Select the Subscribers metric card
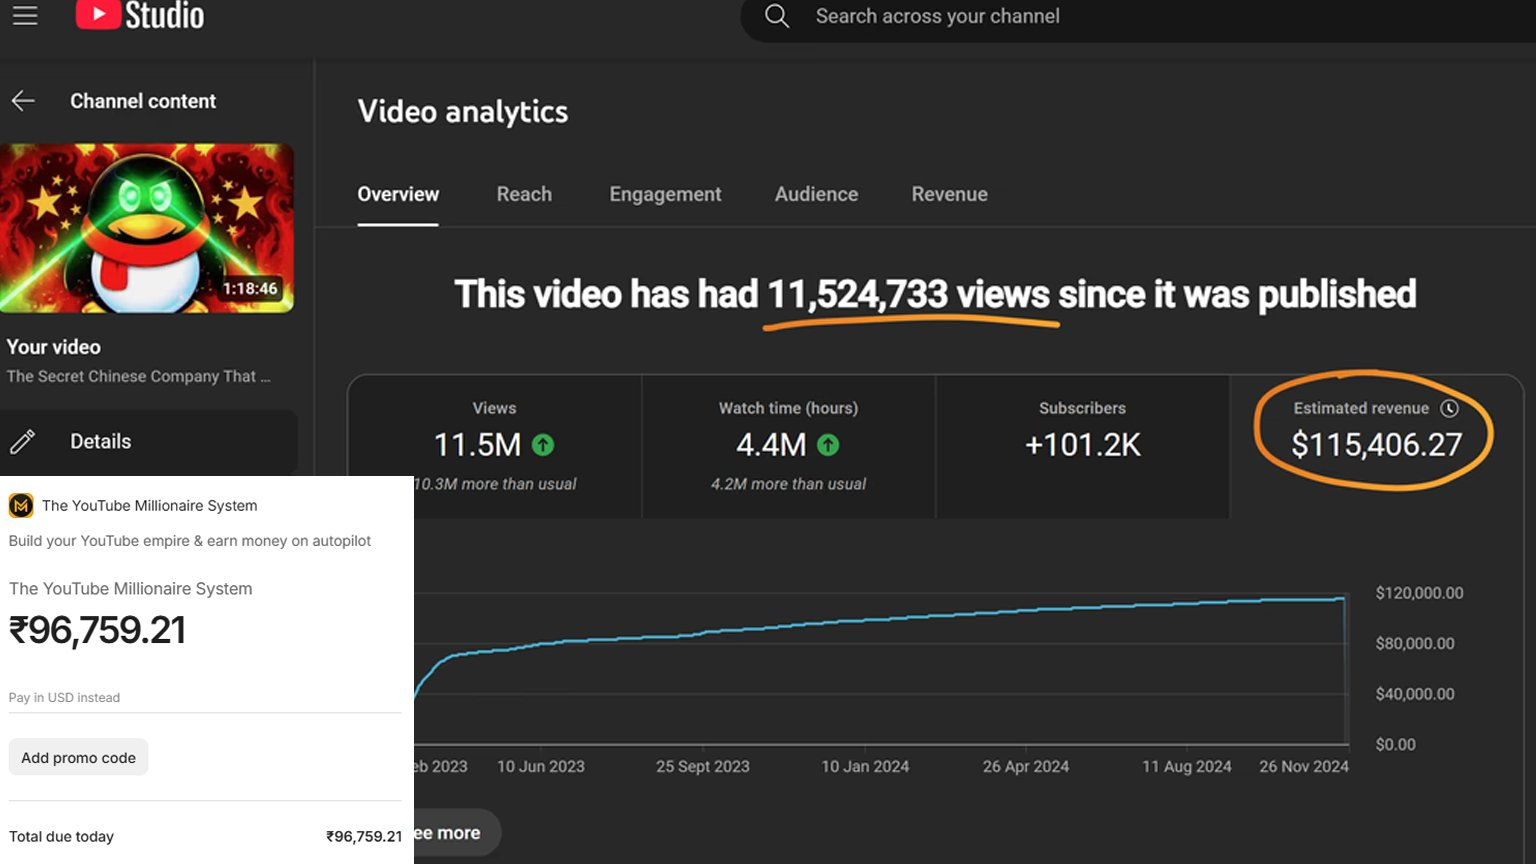 click(1082, 446)
